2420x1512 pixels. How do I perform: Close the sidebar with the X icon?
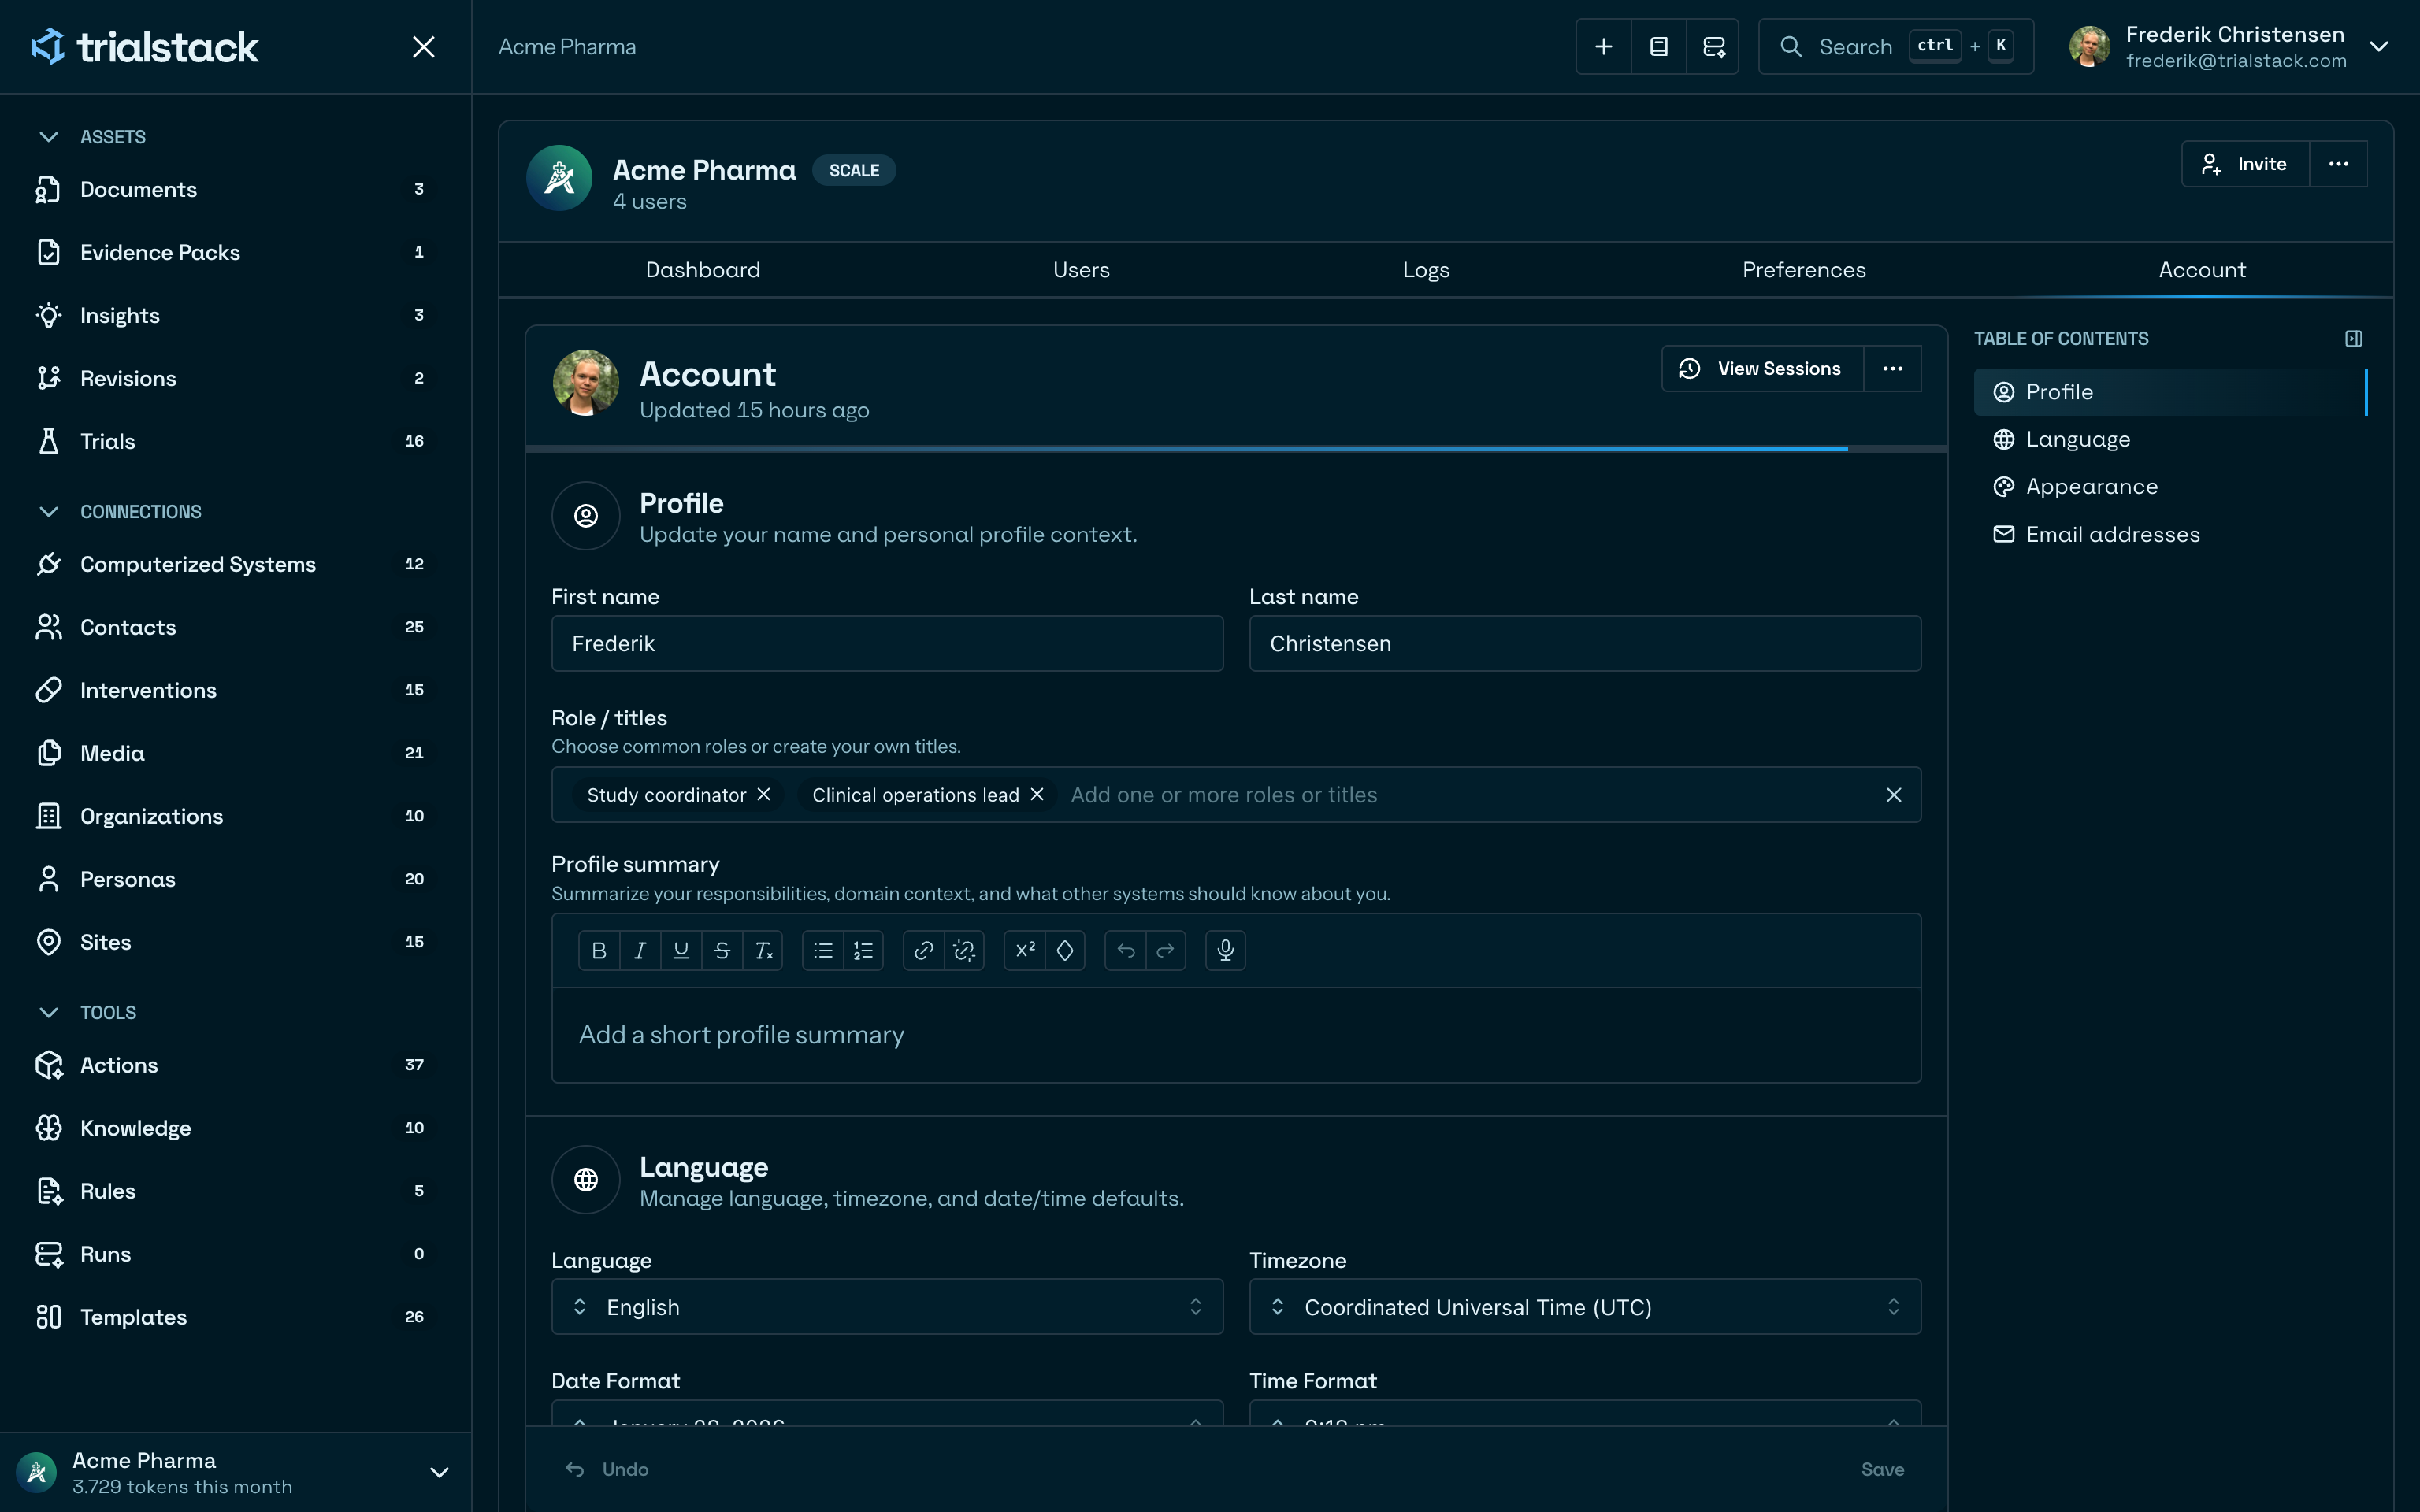424,47
